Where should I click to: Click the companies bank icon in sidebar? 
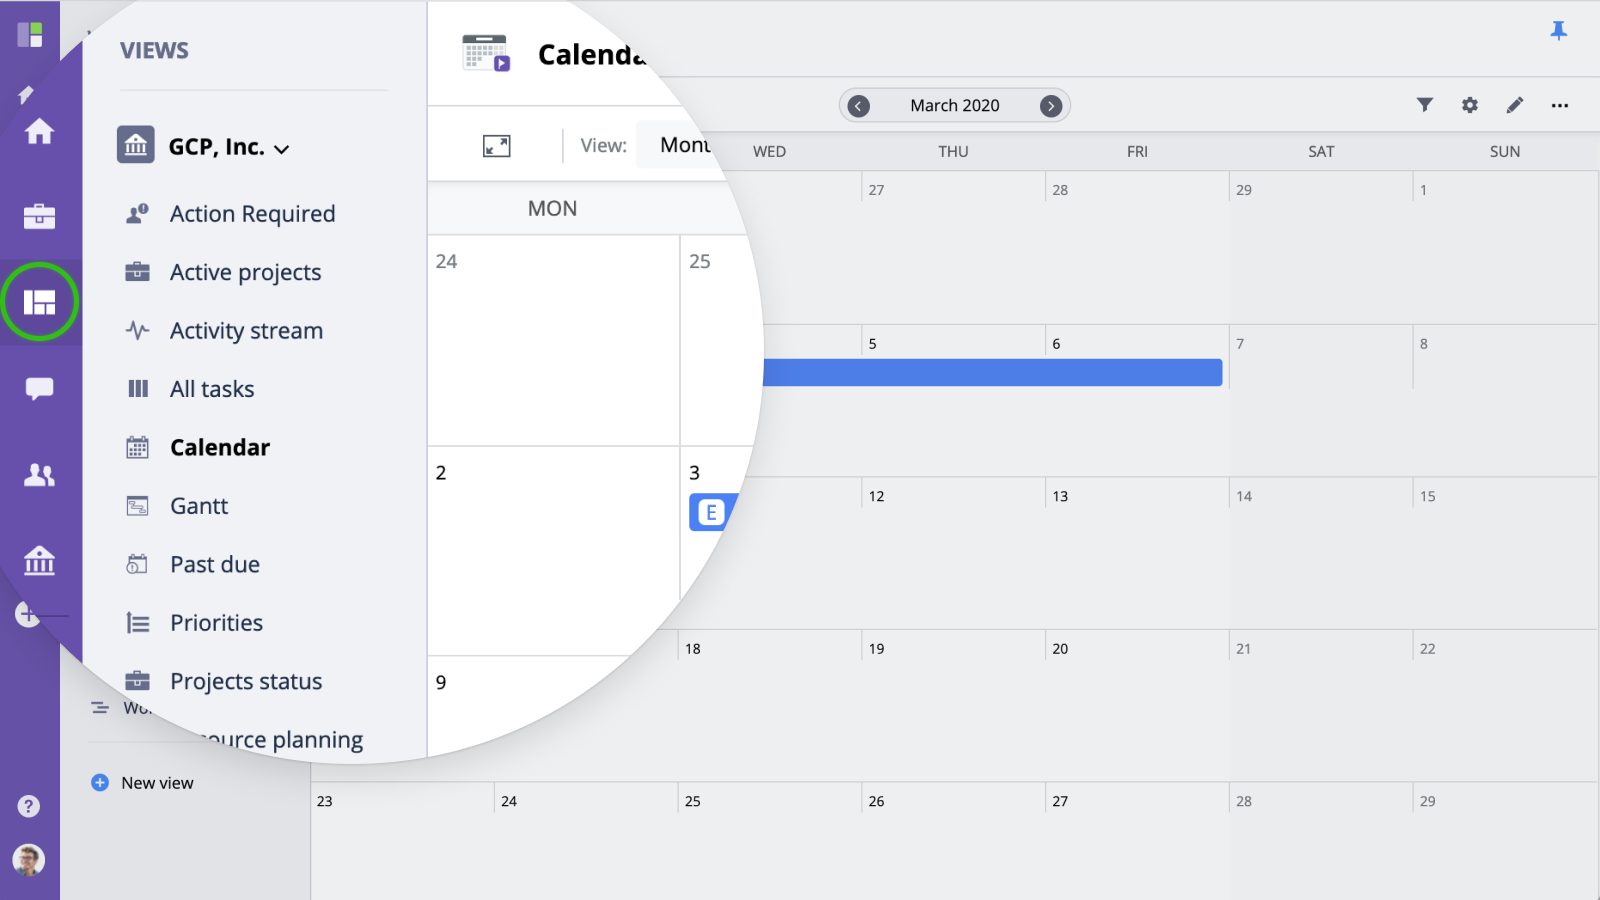[x=39, y=561]
